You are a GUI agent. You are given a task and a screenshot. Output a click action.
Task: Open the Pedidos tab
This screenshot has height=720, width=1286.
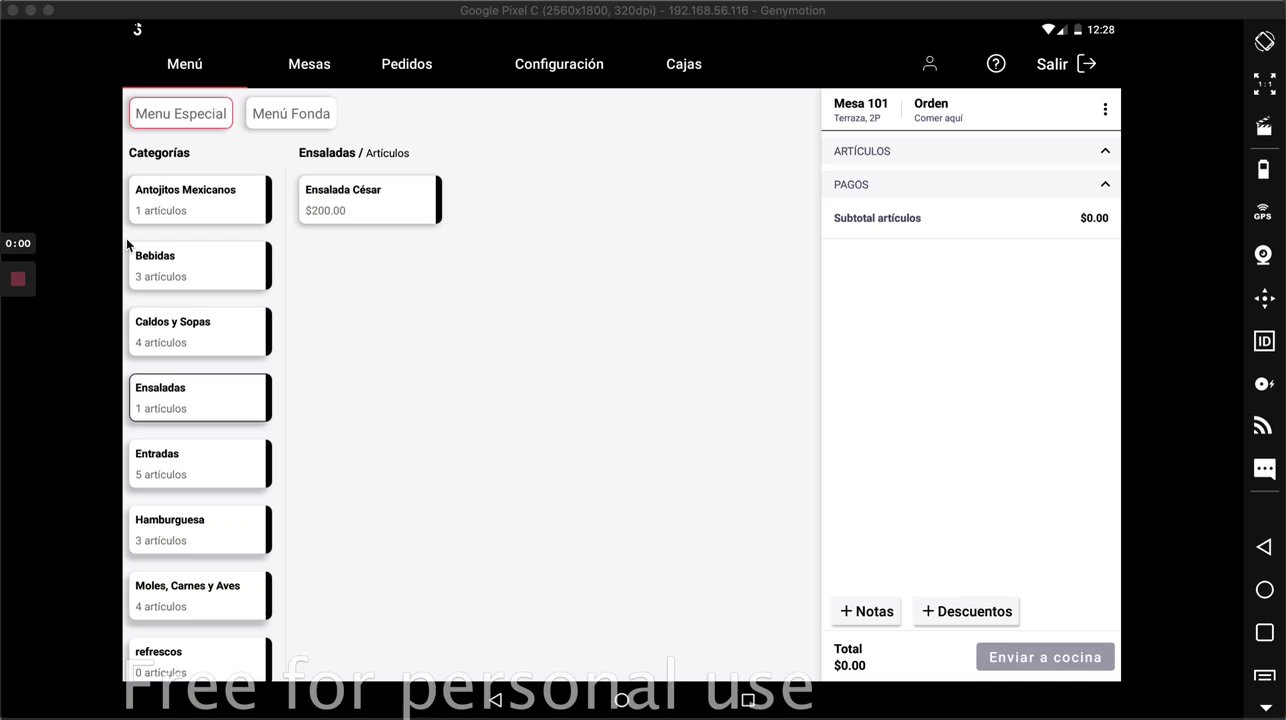(407, 64)
